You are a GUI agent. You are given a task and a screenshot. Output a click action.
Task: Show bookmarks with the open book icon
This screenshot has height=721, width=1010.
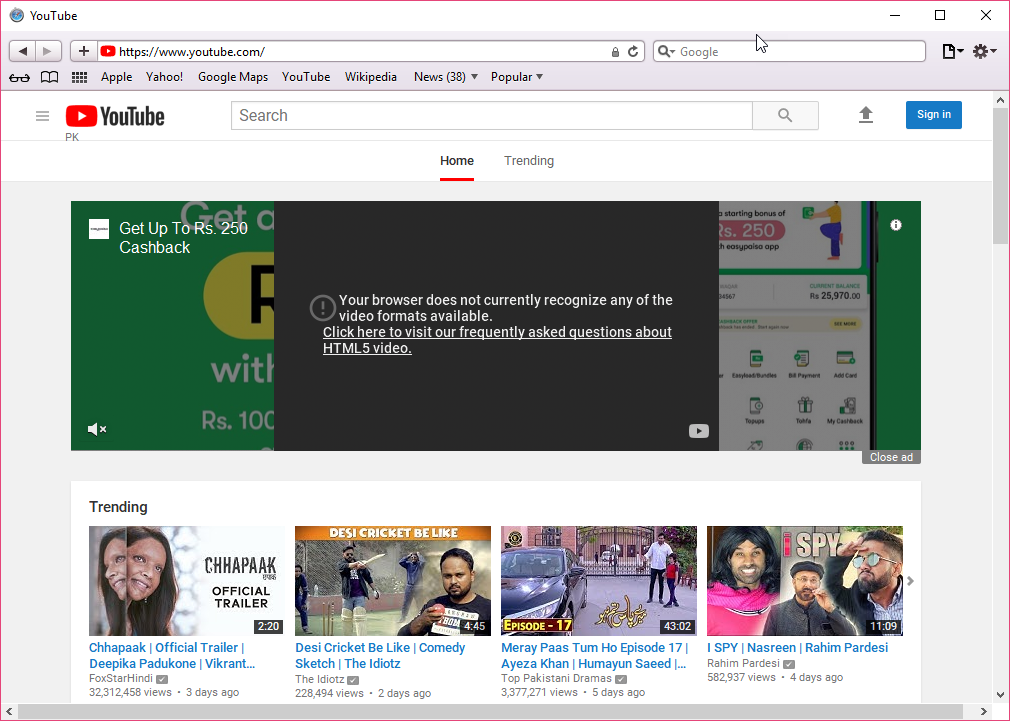pyautogui.click(x=49, y=77)
